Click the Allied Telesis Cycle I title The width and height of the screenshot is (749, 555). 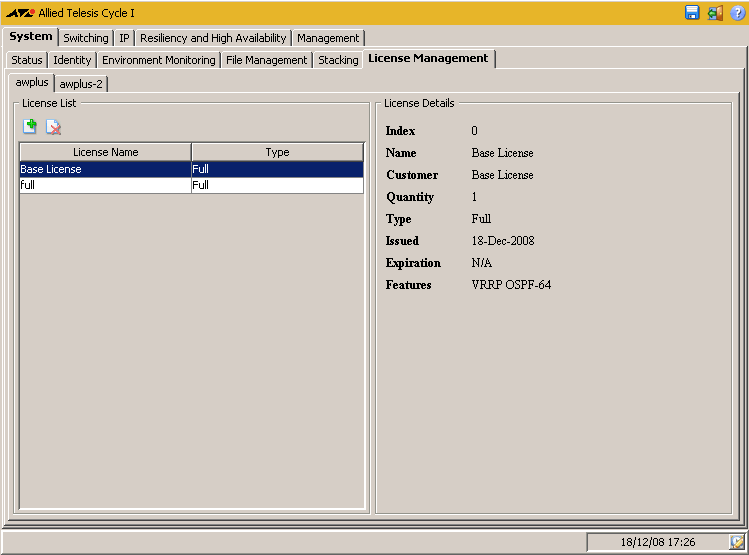86,13
